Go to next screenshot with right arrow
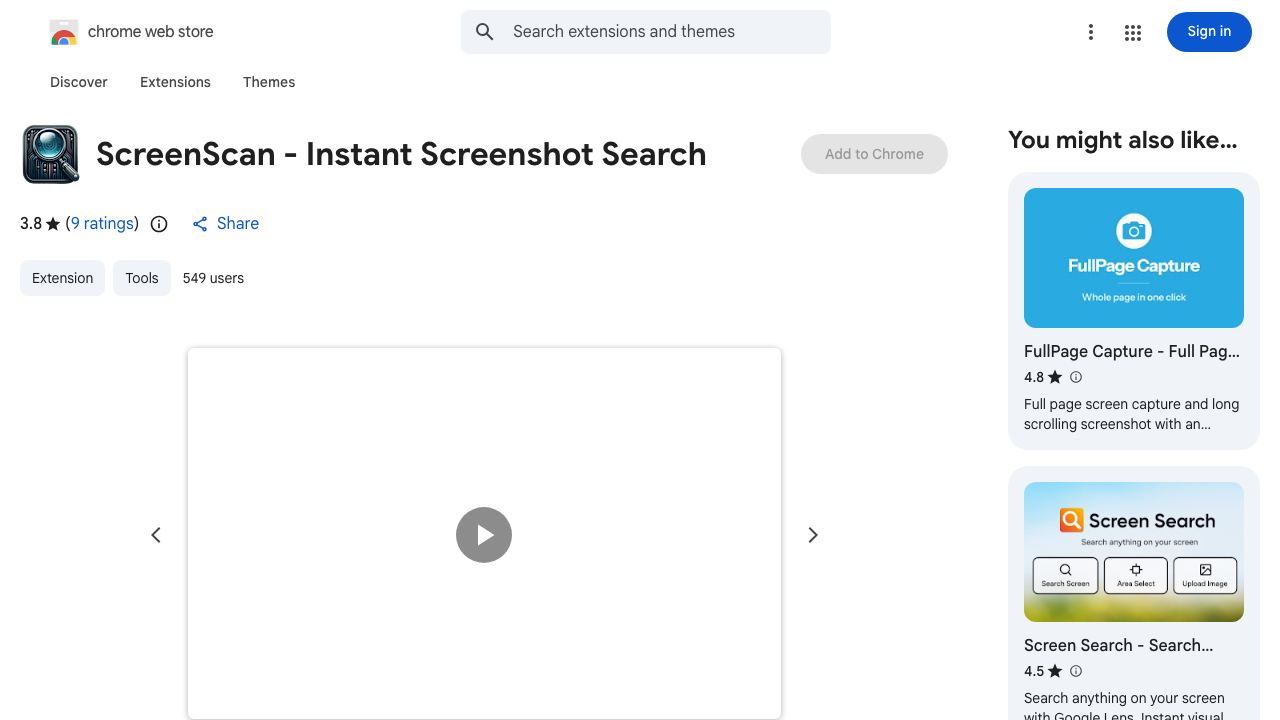The image size is (1280, 720). (x=813, y=535)
